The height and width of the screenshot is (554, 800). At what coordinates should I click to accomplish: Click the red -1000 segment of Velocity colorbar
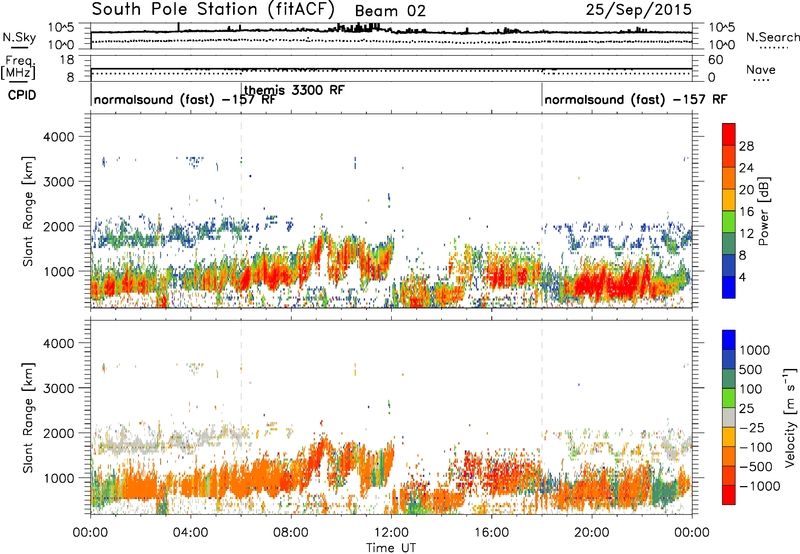[729, 495]
